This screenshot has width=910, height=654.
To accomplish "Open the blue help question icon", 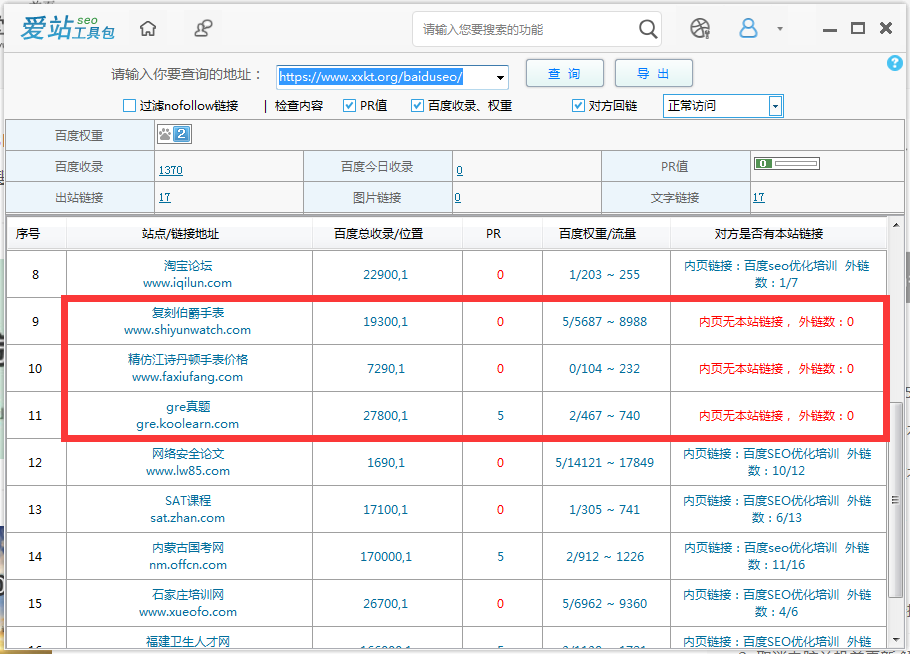I will point(894,63).
